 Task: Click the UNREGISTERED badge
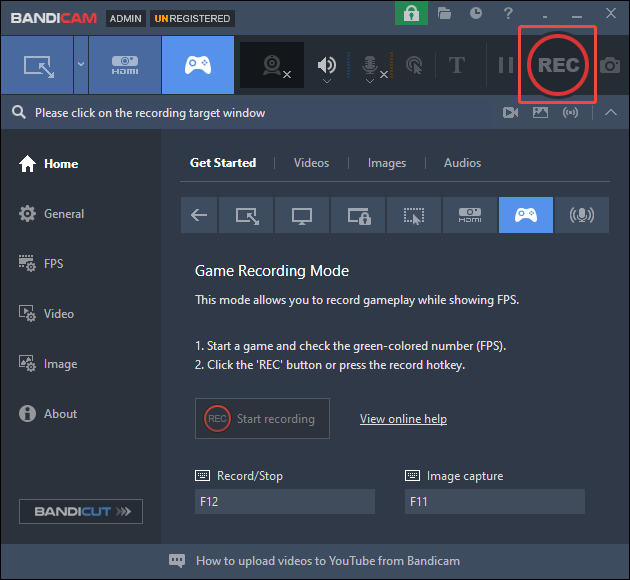[192, 18]
